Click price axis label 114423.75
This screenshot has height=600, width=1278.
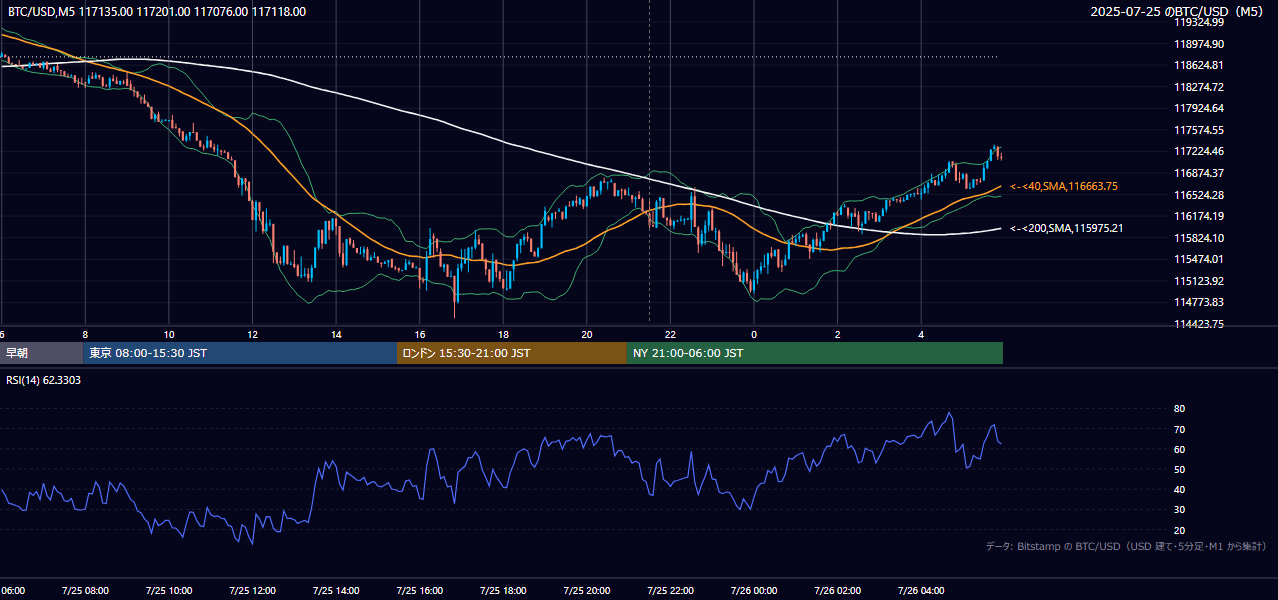(1199, 324)
